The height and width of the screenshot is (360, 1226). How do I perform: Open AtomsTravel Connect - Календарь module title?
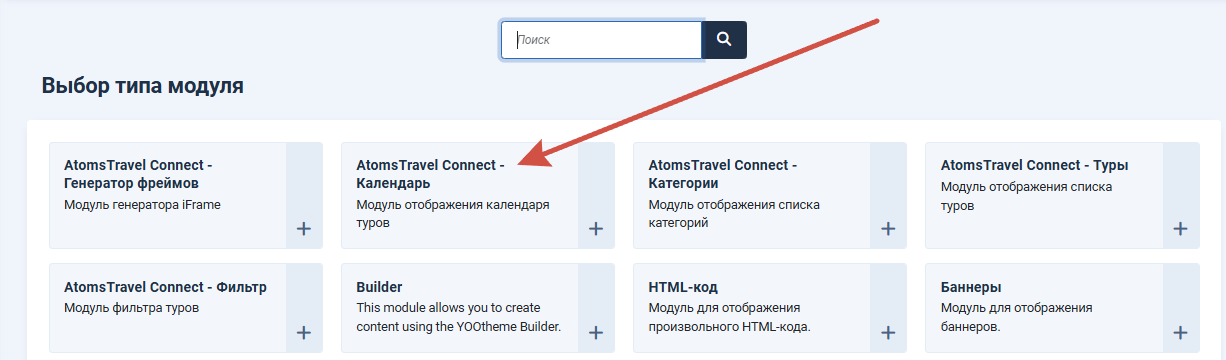(x=431, y=174)
